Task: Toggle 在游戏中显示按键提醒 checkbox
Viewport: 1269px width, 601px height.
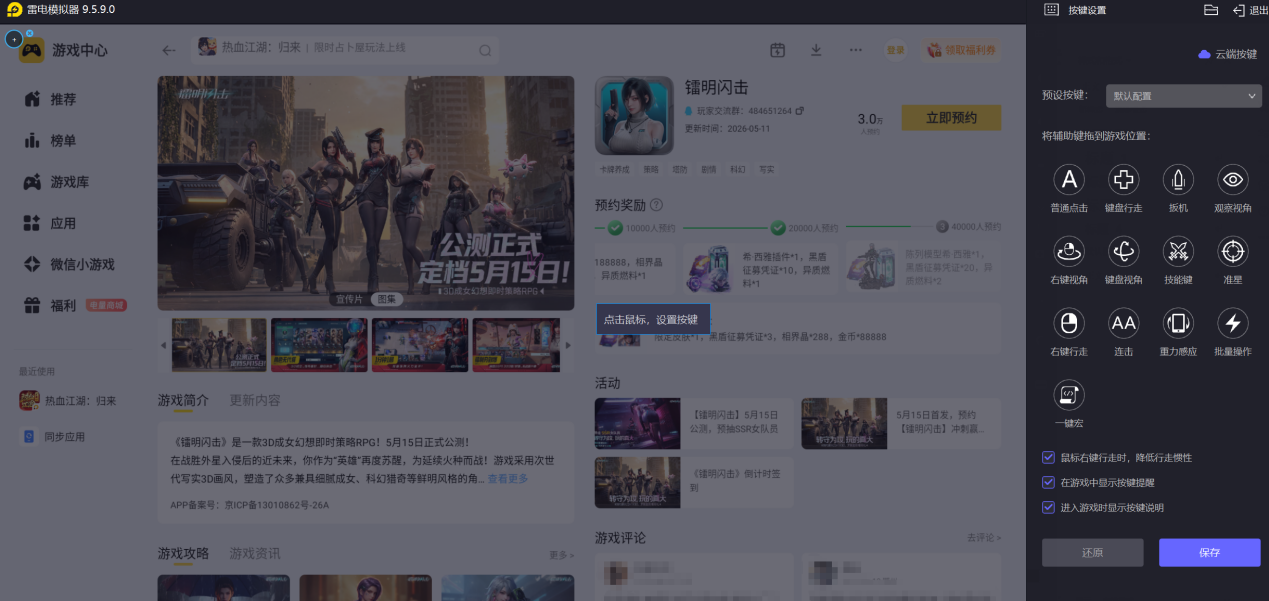Action: [1048, 482]
